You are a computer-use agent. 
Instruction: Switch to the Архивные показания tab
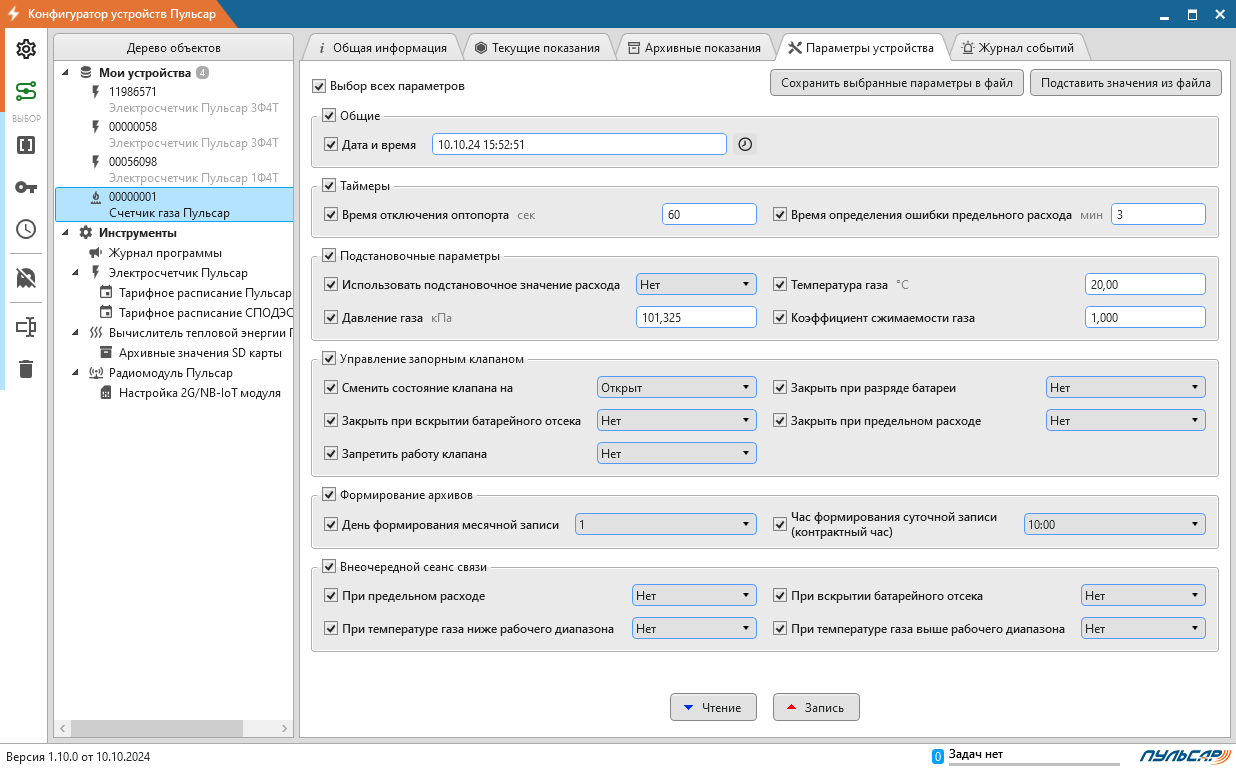point(693,47)
